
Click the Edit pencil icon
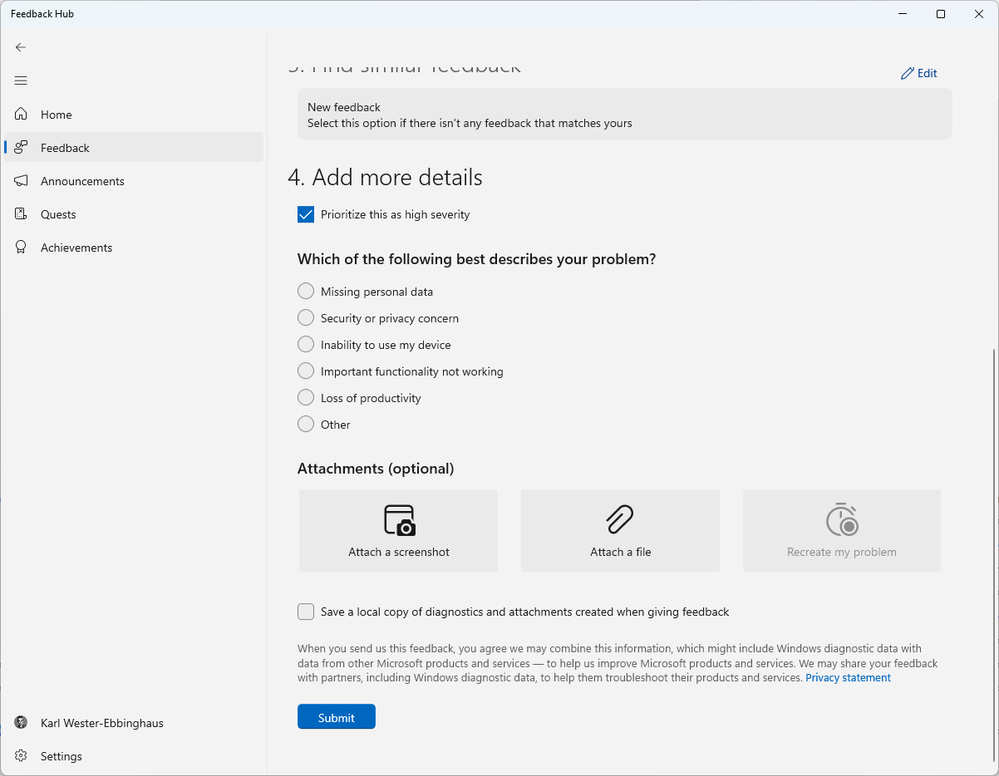[x=907, y=73]
